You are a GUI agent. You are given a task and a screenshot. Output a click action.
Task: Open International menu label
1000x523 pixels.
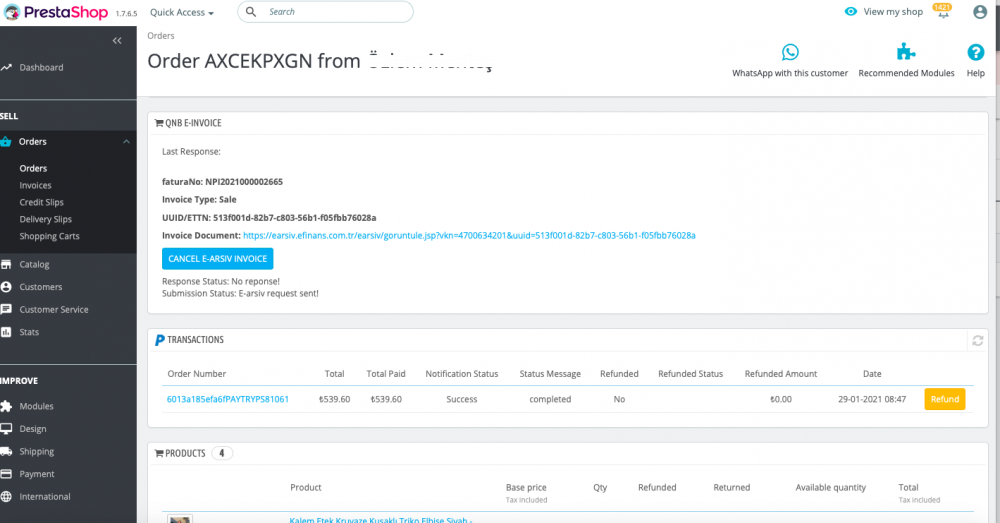(x=45, y=496)
